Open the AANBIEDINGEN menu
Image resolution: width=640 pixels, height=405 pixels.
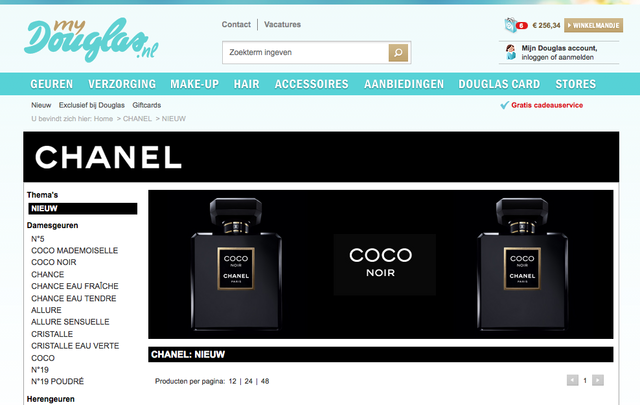point(404,84)
